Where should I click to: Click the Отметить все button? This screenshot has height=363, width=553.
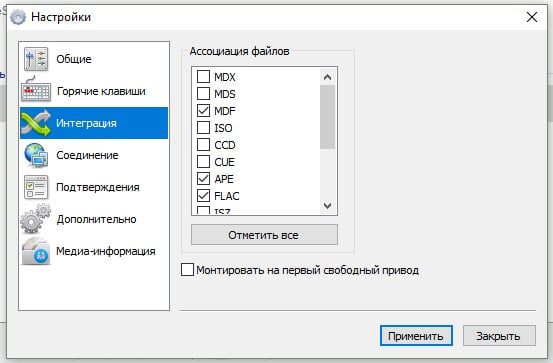coord(264,235)
